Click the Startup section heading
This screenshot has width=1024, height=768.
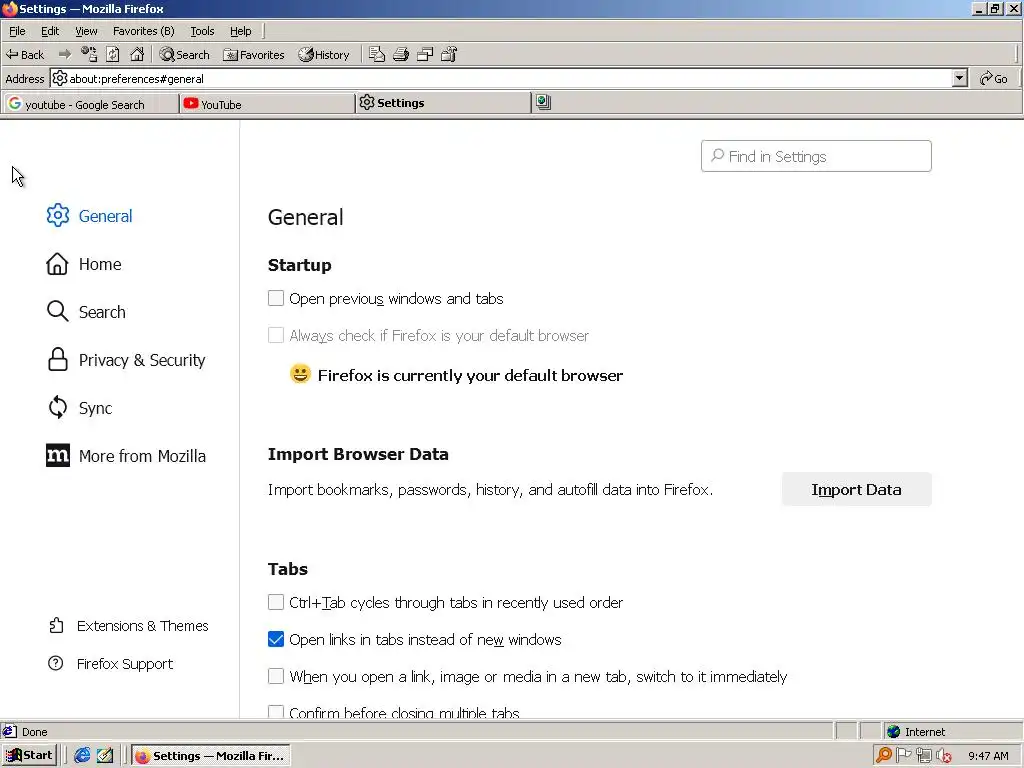coord(300,265)
